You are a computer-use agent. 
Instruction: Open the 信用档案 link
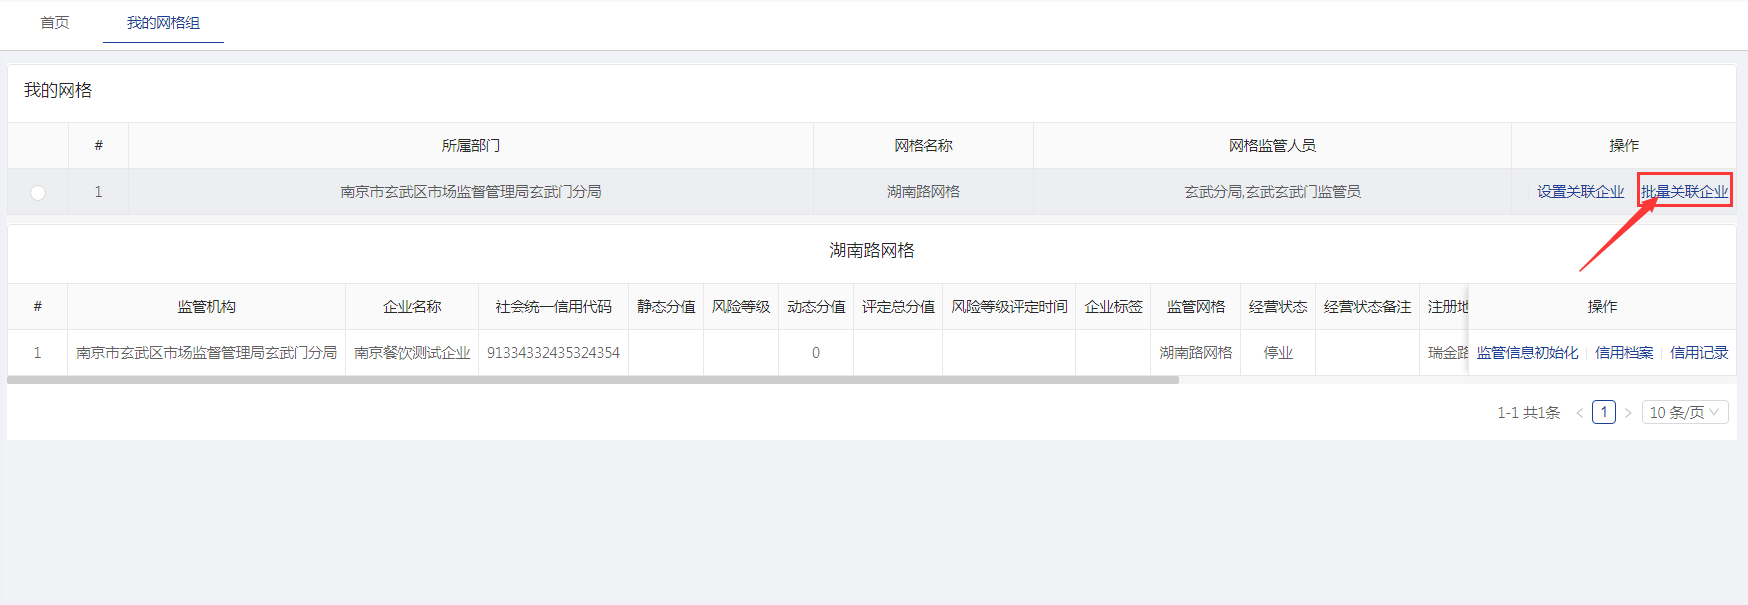tap(1624, 353)
